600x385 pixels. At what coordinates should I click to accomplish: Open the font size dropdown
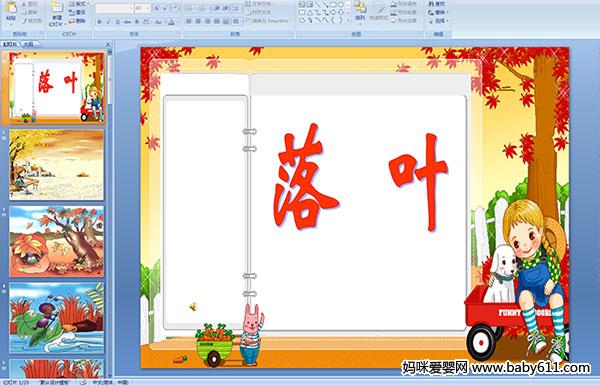coord(148,8)
